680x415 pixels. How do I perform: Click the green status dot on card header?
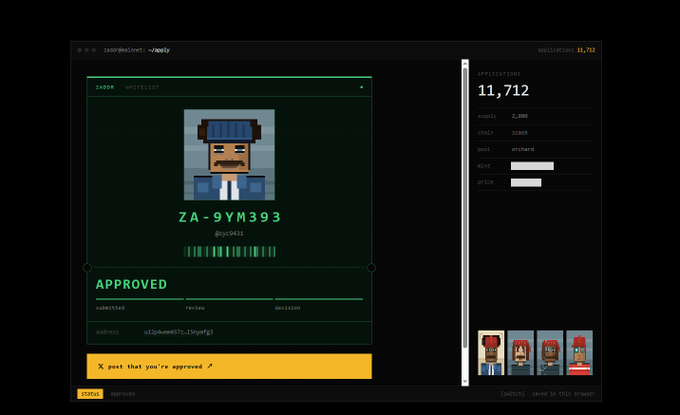(x=361, y=87)
